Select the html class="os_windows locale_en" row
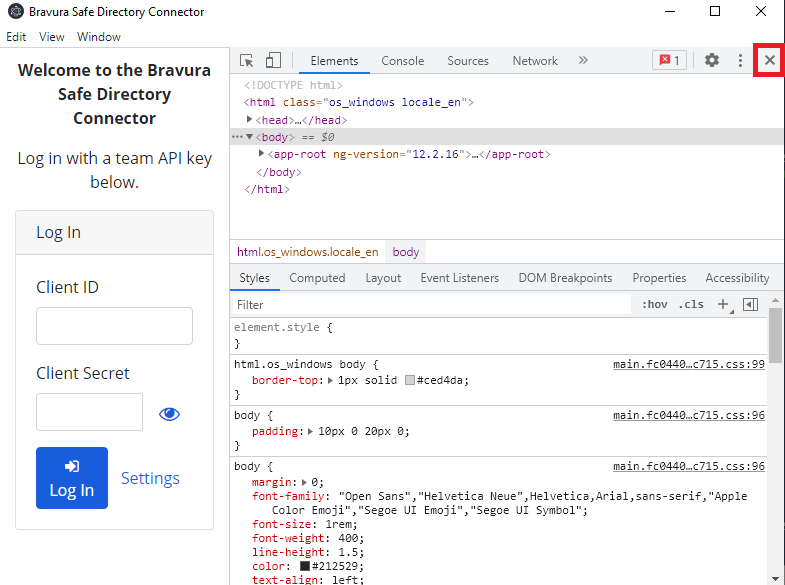This screenshot has width=785, height=585. [x=507, y=102]
